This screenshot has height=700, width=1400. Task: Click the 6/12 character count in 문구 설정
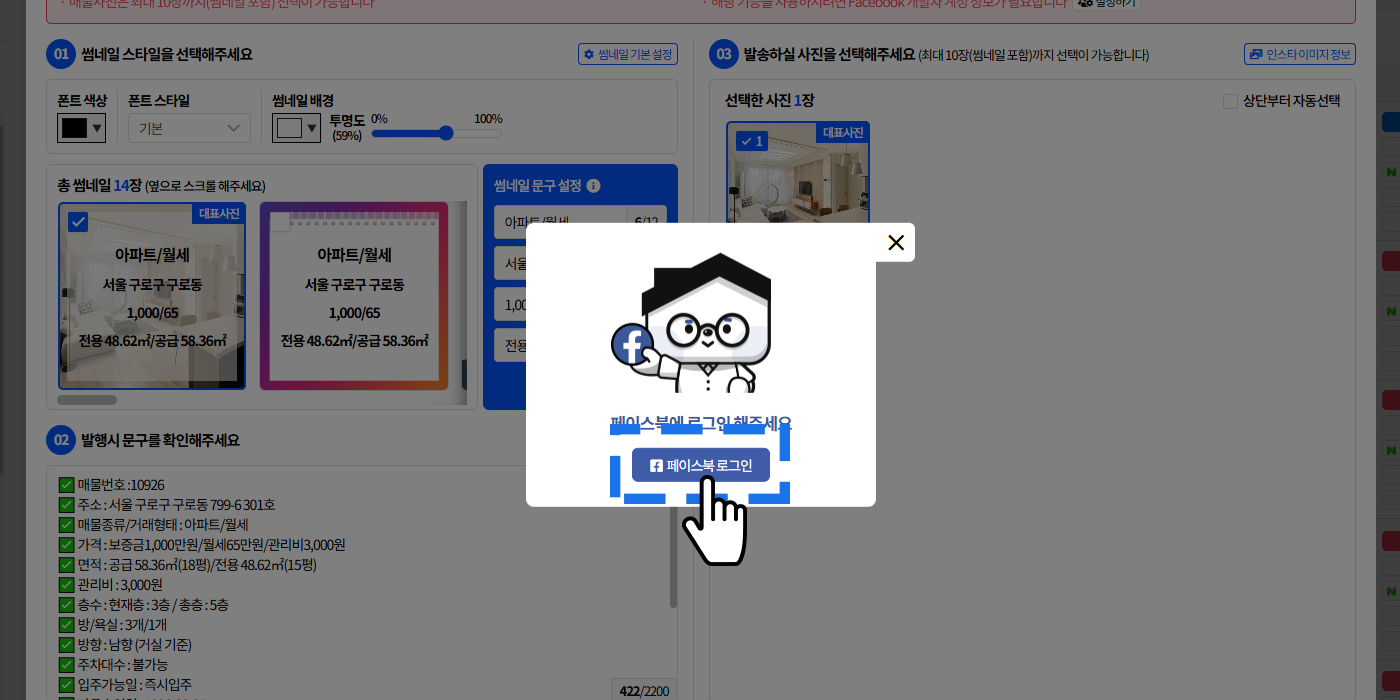click(646, 222)
